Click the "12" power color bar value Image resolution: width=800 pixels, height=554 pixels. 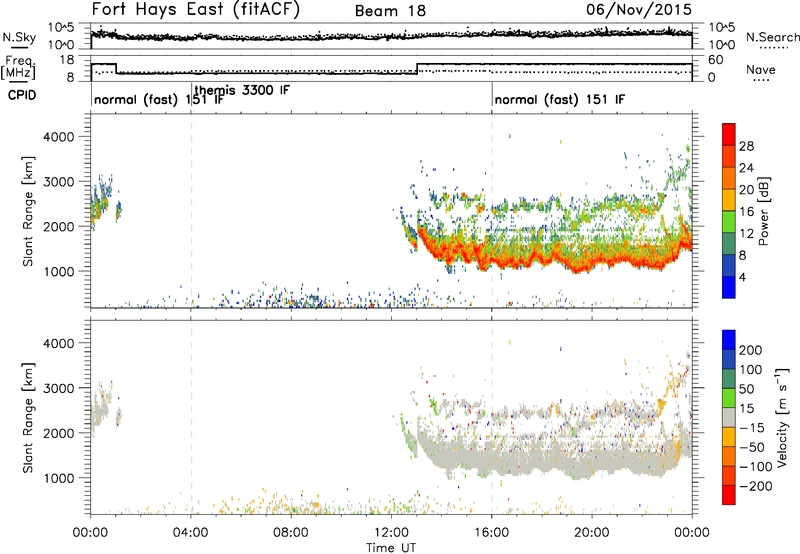pyautogui.click(x=746, y=234)
